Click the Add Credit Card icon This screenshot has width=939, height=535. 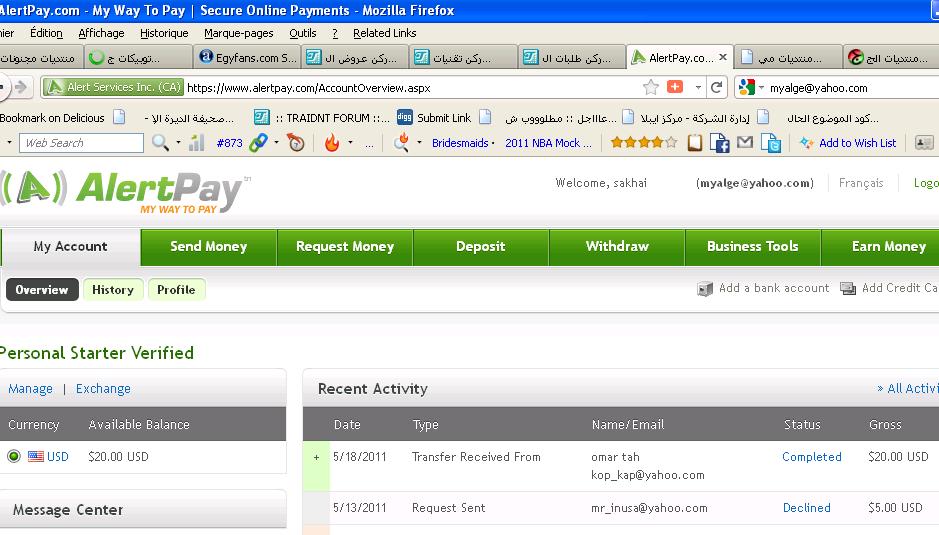848,289
